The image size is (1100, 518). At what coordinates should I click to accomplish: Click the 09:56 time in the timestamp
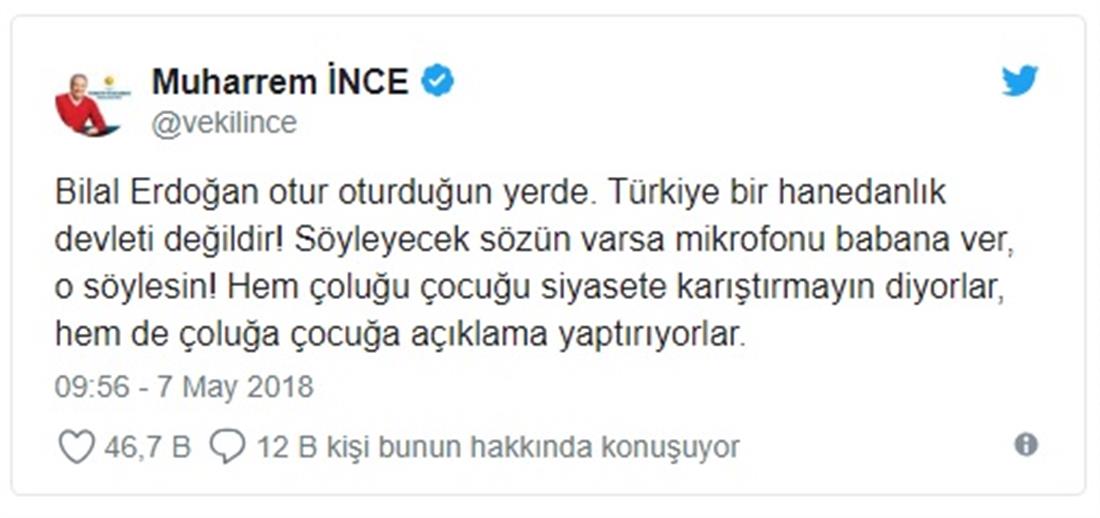tap(93, 387)
